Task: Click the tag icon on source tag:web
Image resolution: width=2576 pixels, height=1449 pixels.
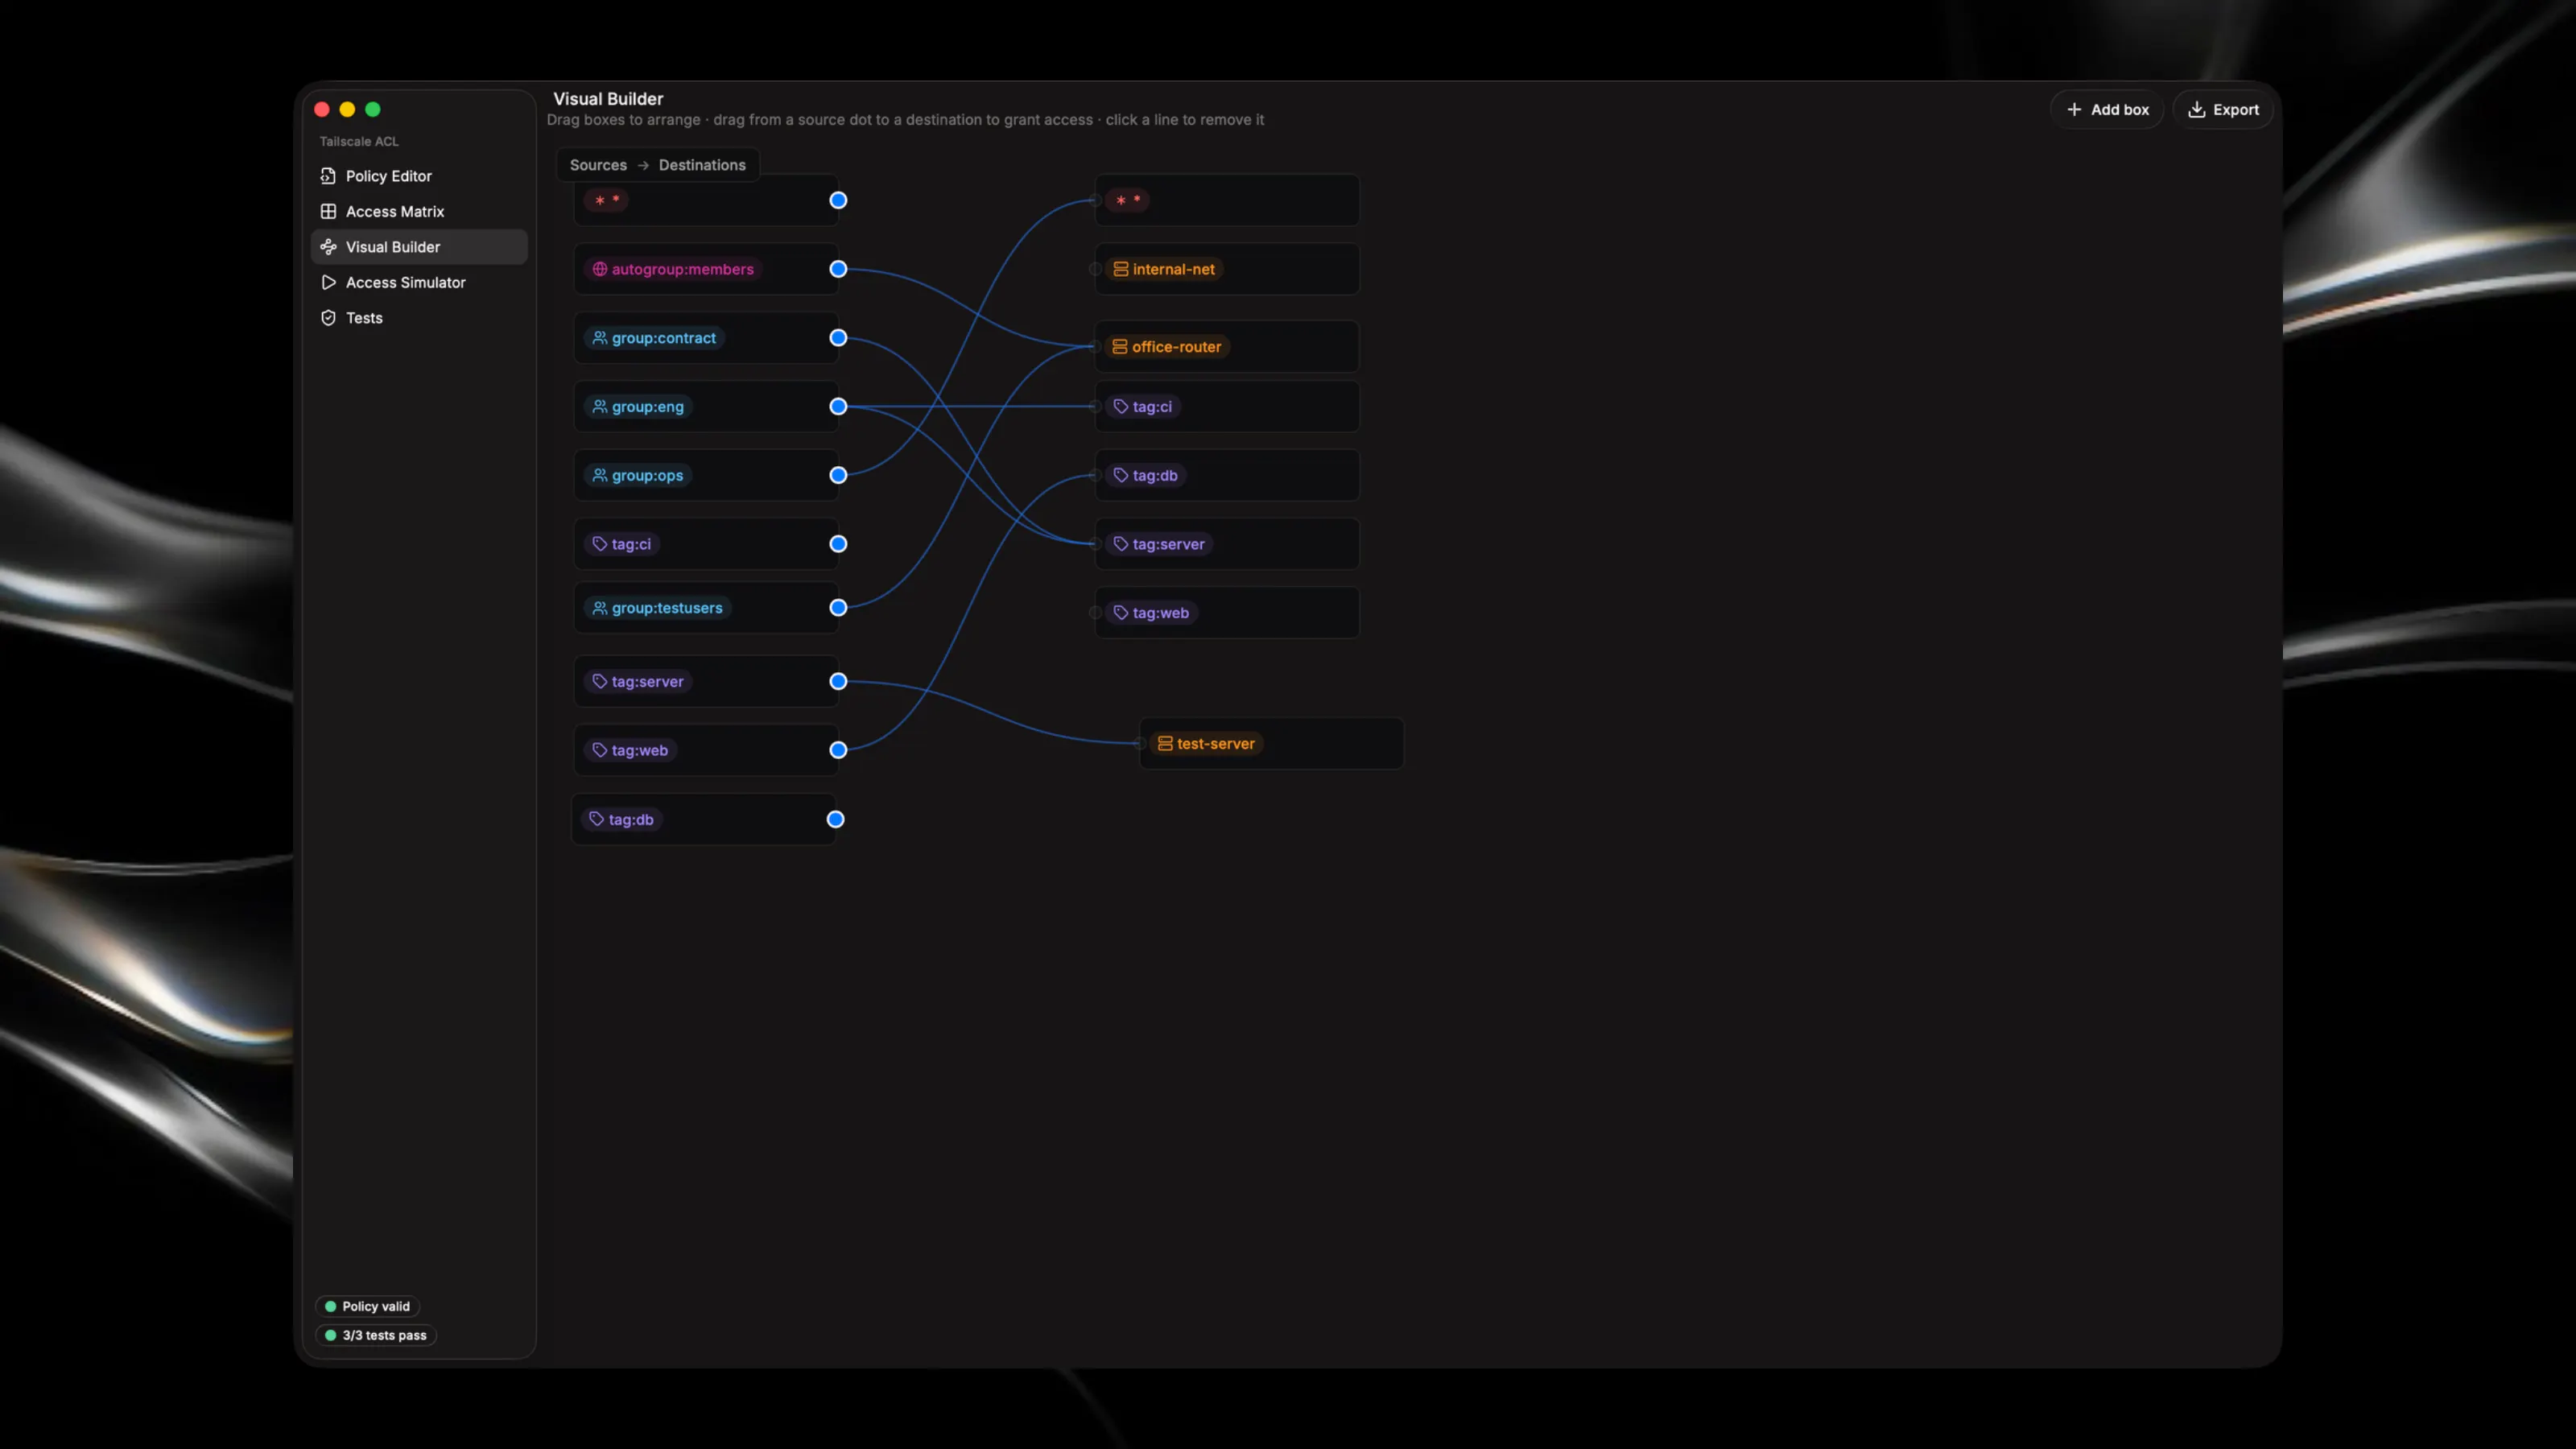Action: 600,750
